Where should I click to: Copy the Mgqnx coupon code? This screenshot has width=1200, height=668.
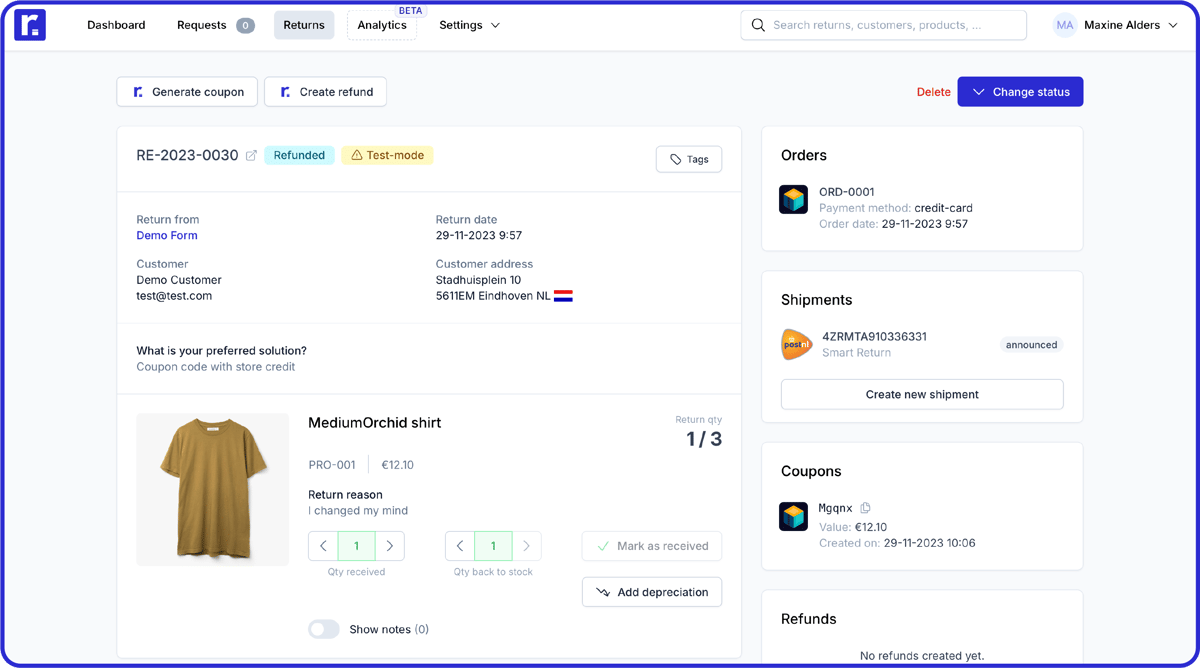coord(865,508)
